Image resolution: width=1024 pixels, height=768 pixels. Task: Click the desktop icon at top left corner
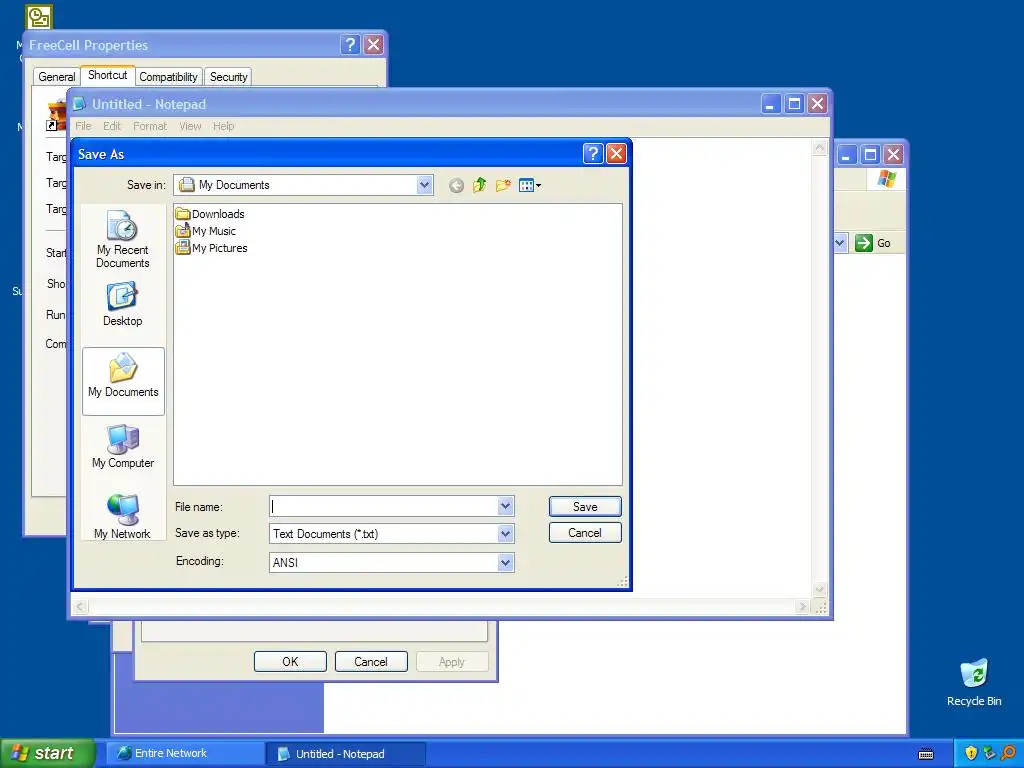(x=39, y=17)
